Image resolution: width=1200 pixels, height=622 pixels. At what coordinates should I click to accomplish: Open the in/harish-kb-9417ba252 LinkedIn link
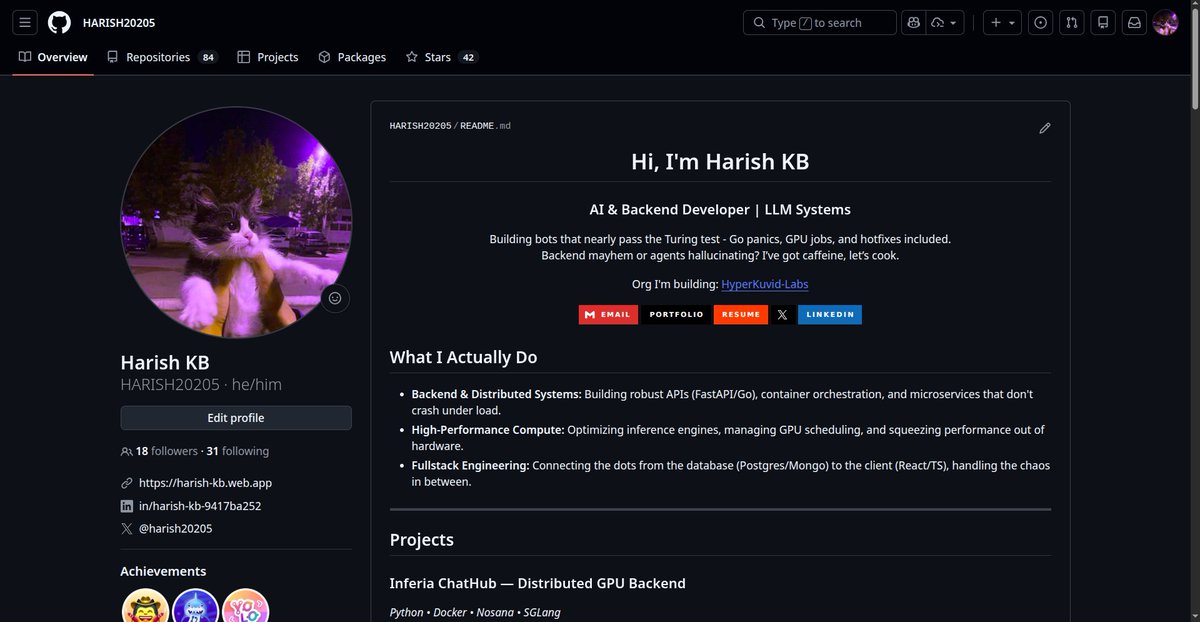pyautogui.click(x=200, y=506)
